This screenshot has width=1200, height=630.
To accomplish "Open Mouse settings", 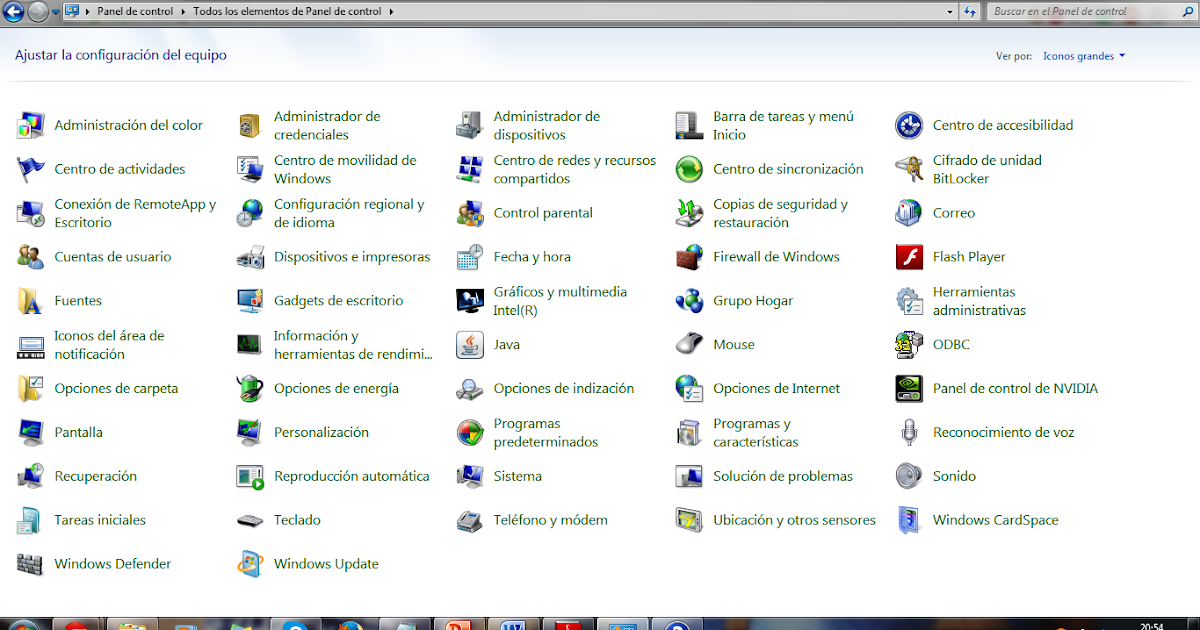I will (x=734, y=344).
